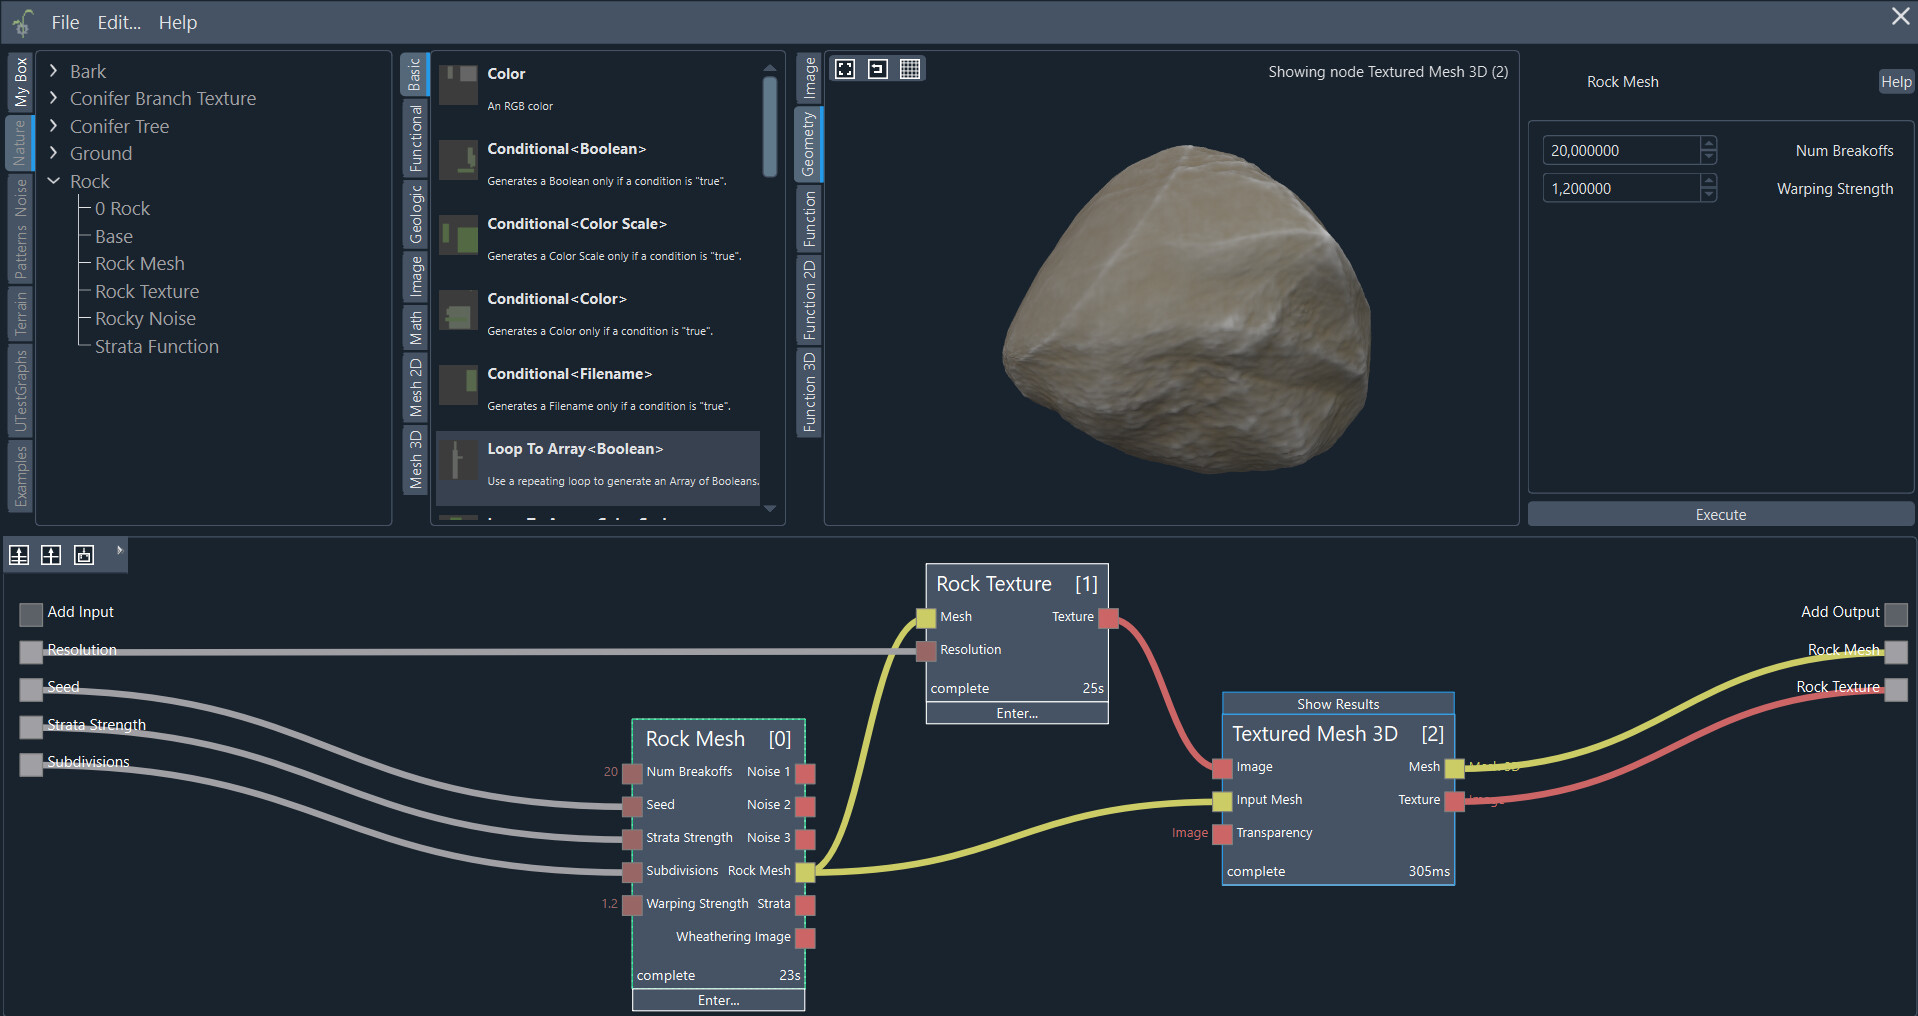The height and width of the screenshot is (1016, 1918).
Task: Click Help in the Rock Mesh panel
Action: coord(1895,81)
